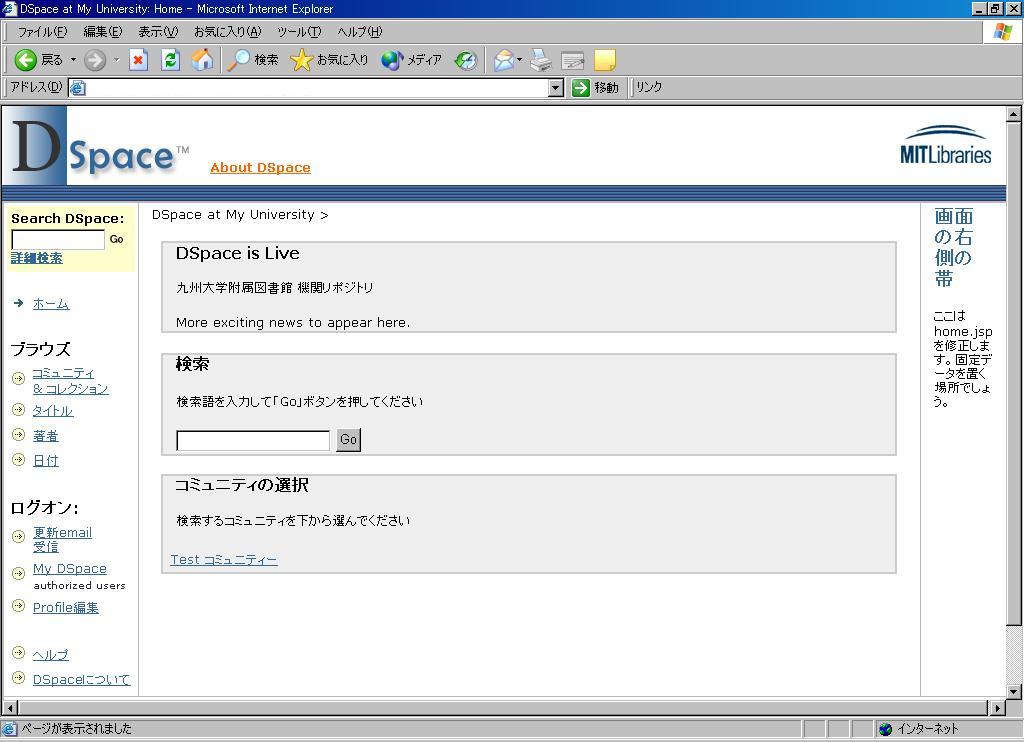Expand the address bar dropdown arrow
The width and height of the screenshot is (1024, 742).
pos(556,88)
